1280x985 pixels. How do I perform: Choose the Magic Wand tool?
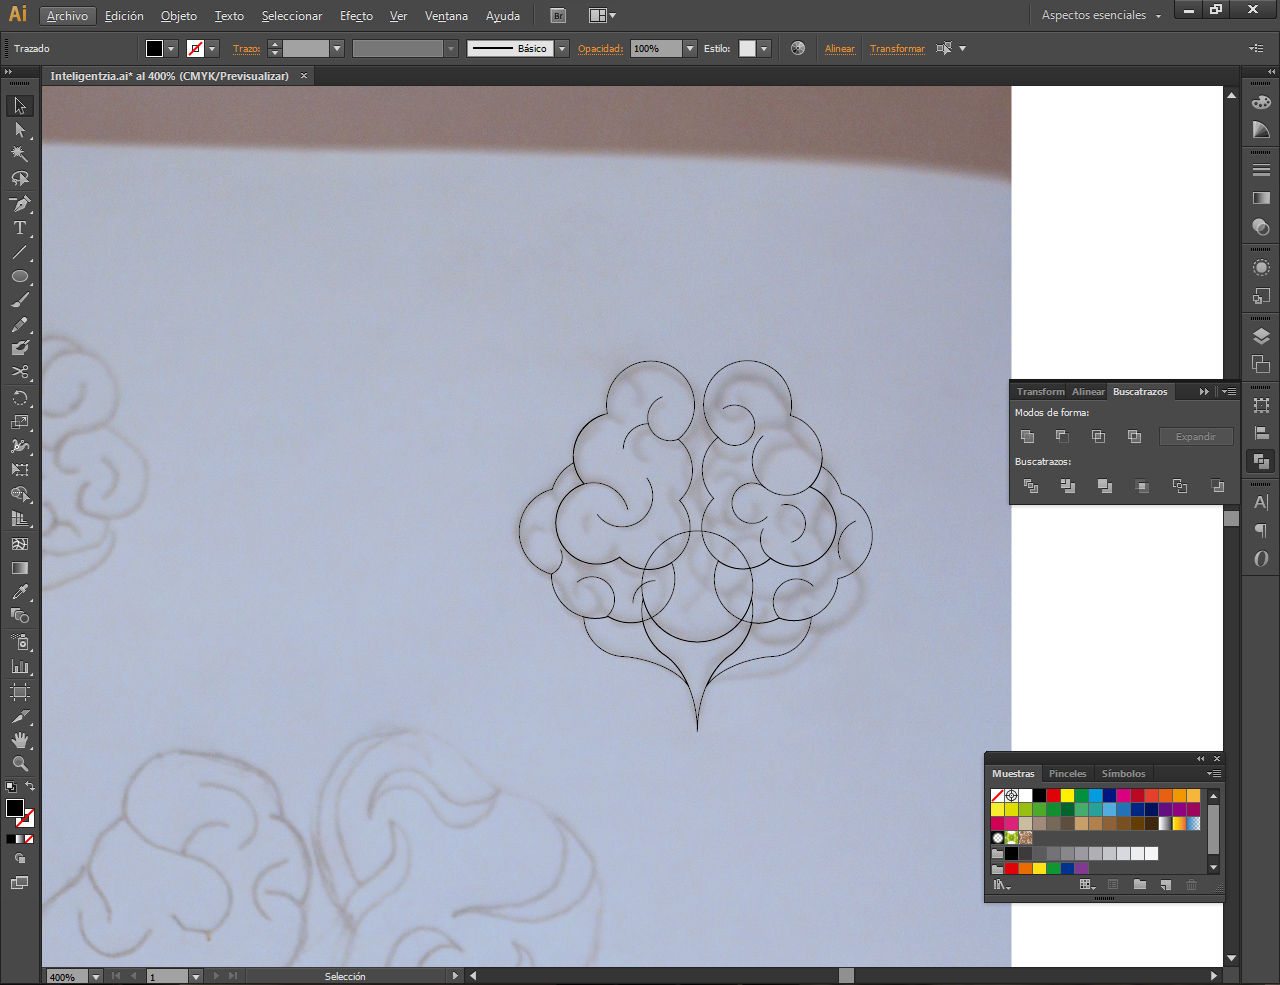(20, 154)
